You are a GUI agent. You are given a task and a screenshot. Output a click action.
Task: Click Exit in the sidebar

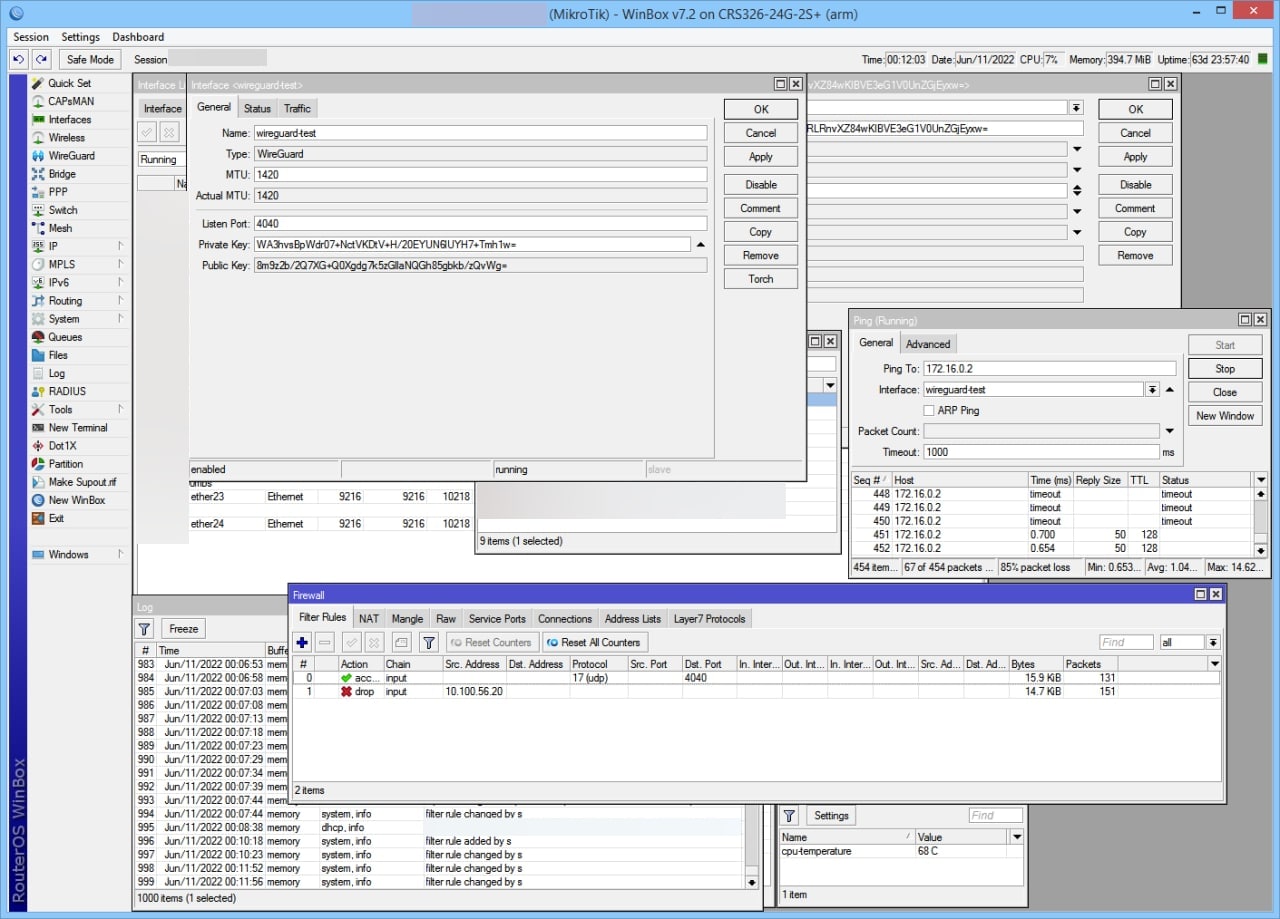(56, 518)
